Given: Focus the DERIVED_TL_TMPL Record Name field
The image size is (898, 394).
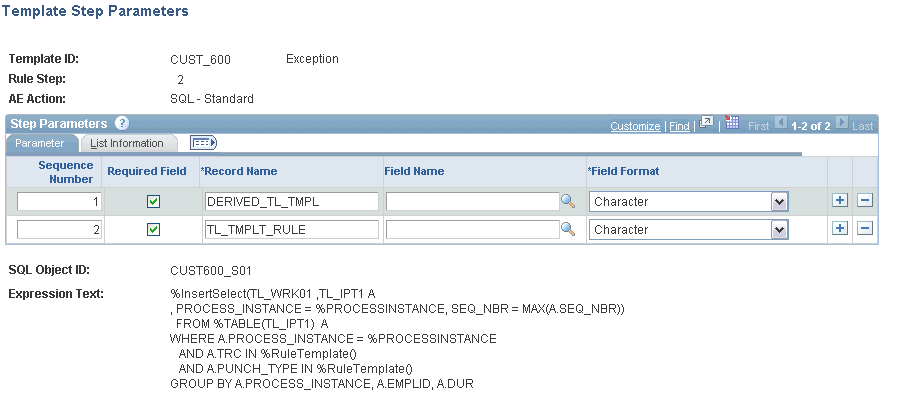Looking at the screenshot, I should click(x=292, y=202).
